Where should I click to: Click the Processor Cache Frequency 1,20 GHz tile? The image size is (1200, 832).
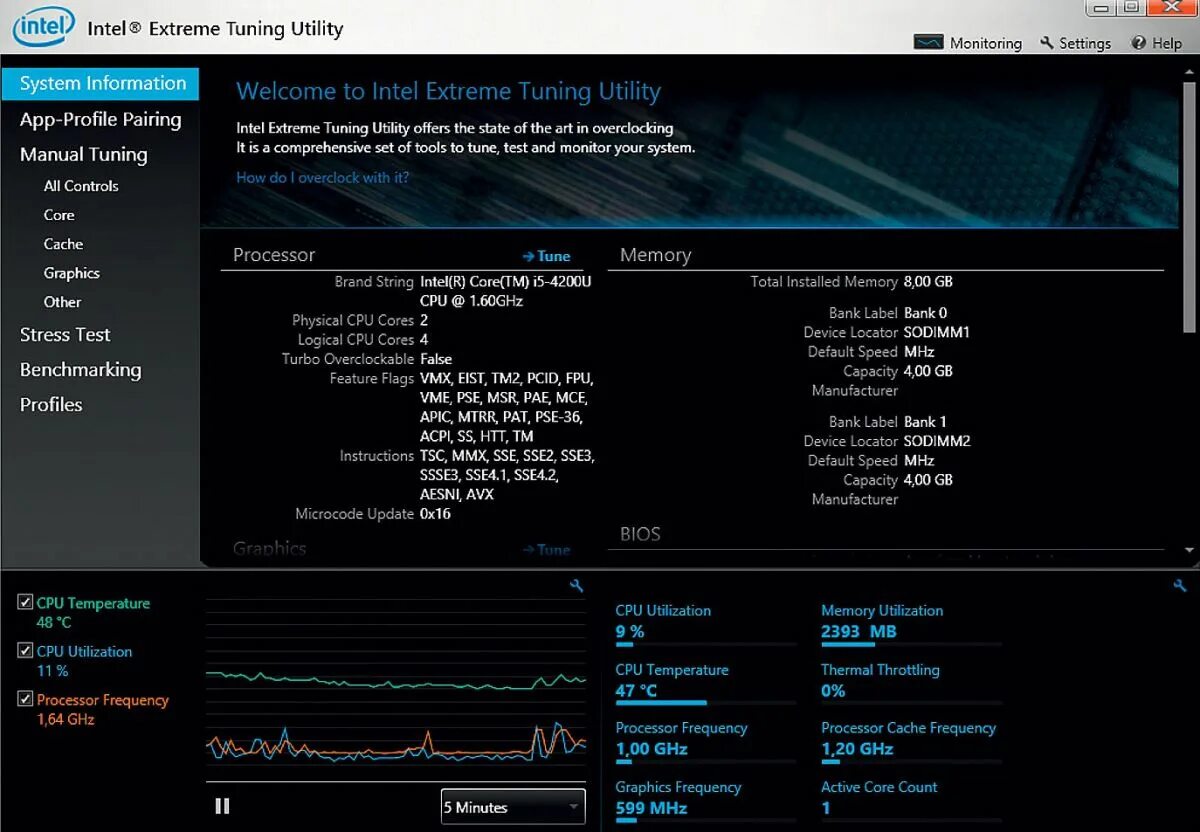click(x=910, y=741)
